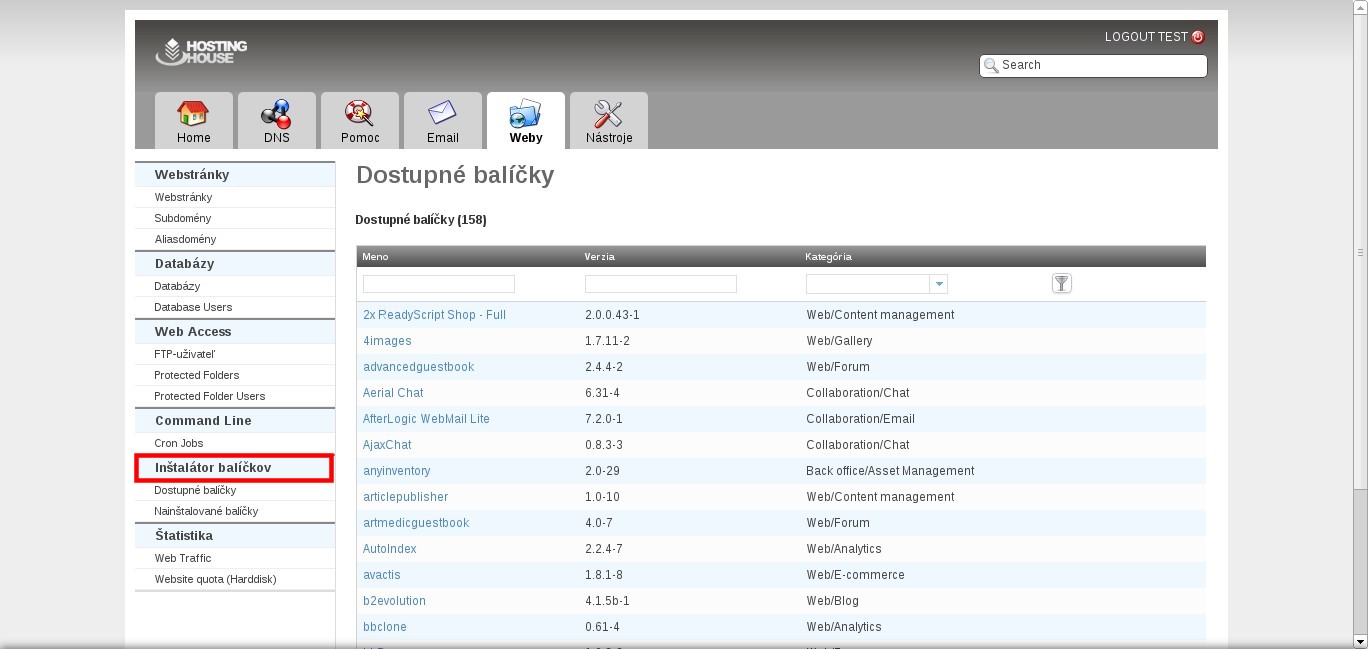Viewport: 1368px width, 649px height.
Task: Click the Email envelope icon
Action: tap(442, 113)
